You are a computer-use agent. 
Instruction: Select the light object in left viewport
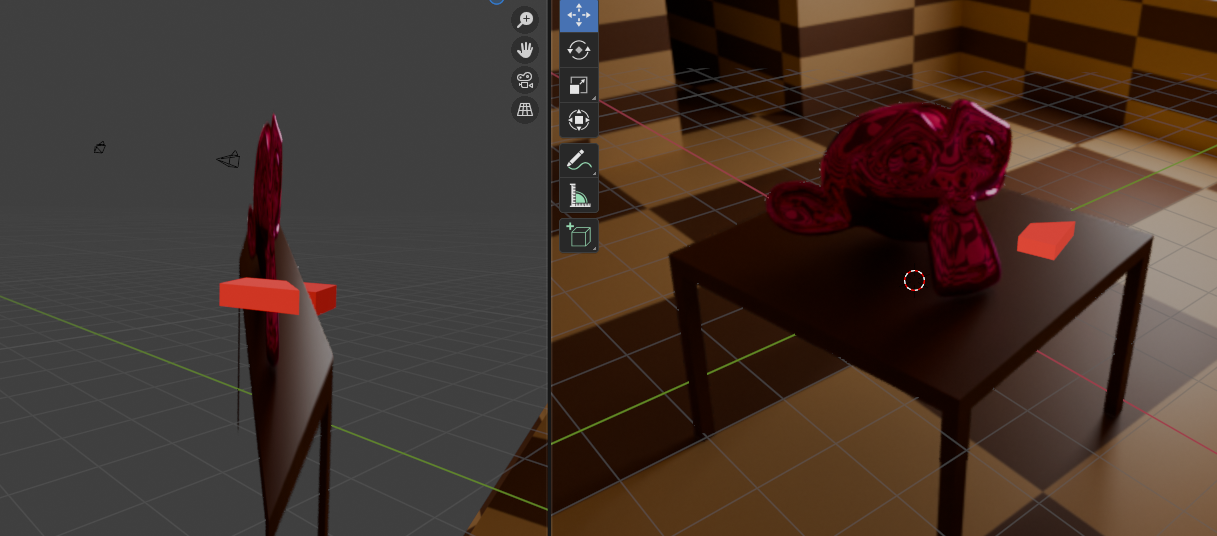click(x=100, y=148)
